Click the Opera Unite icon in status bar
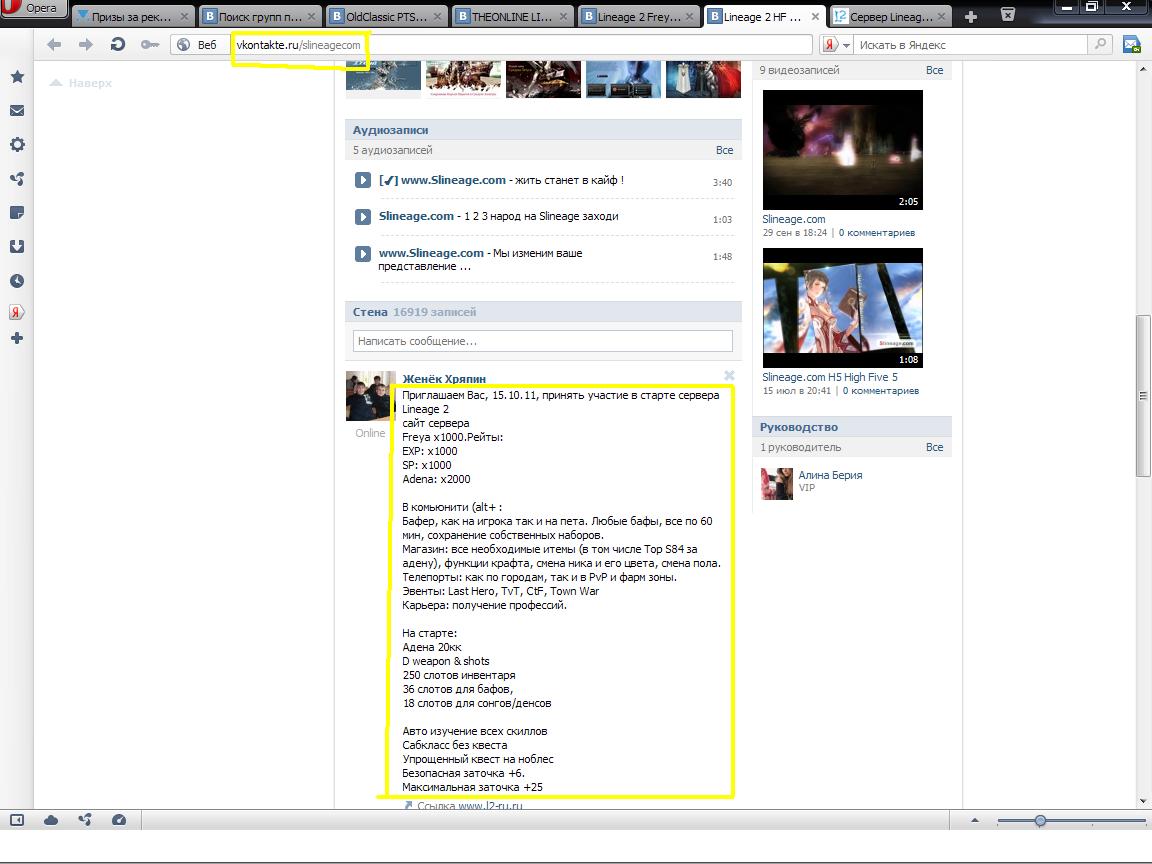1152x864 pixels. point(84,820)
